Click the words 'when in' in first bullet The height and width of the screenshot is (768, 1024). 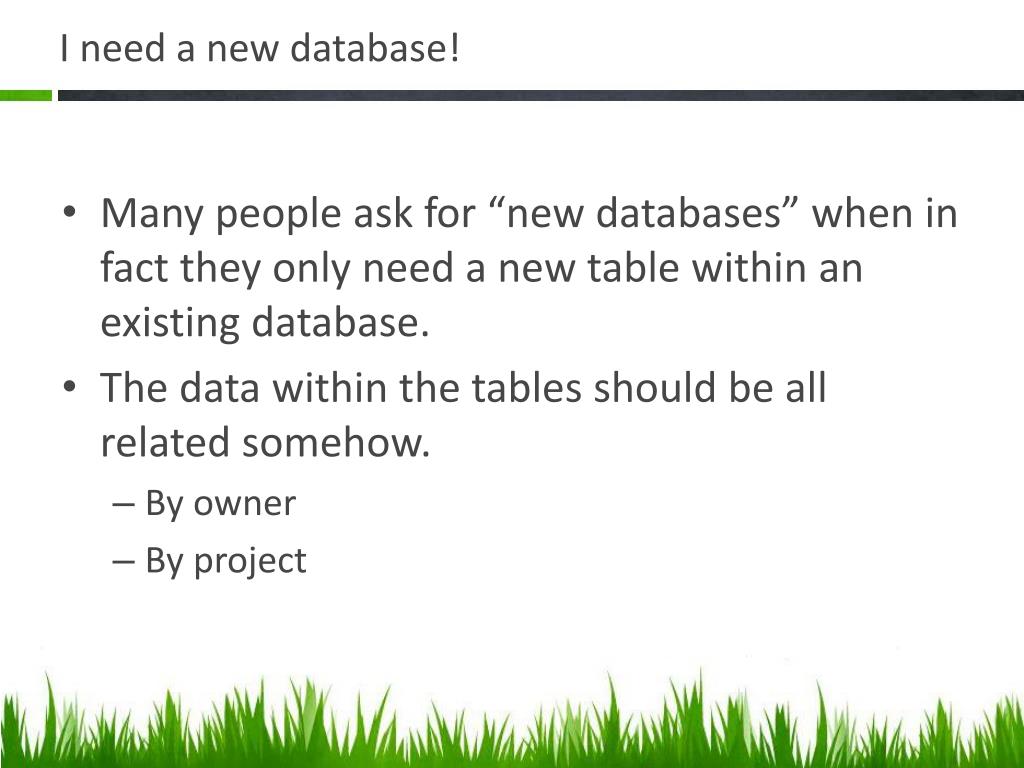click(884, 213)
